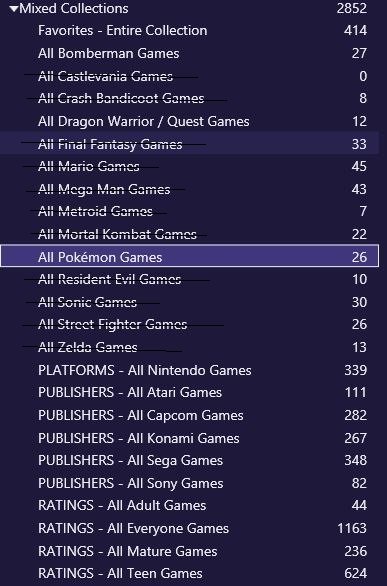The height and width of the screenshot is (586, 387).
Task: Open the All Bomberman Games collection
Action: [x=189, y=53]
